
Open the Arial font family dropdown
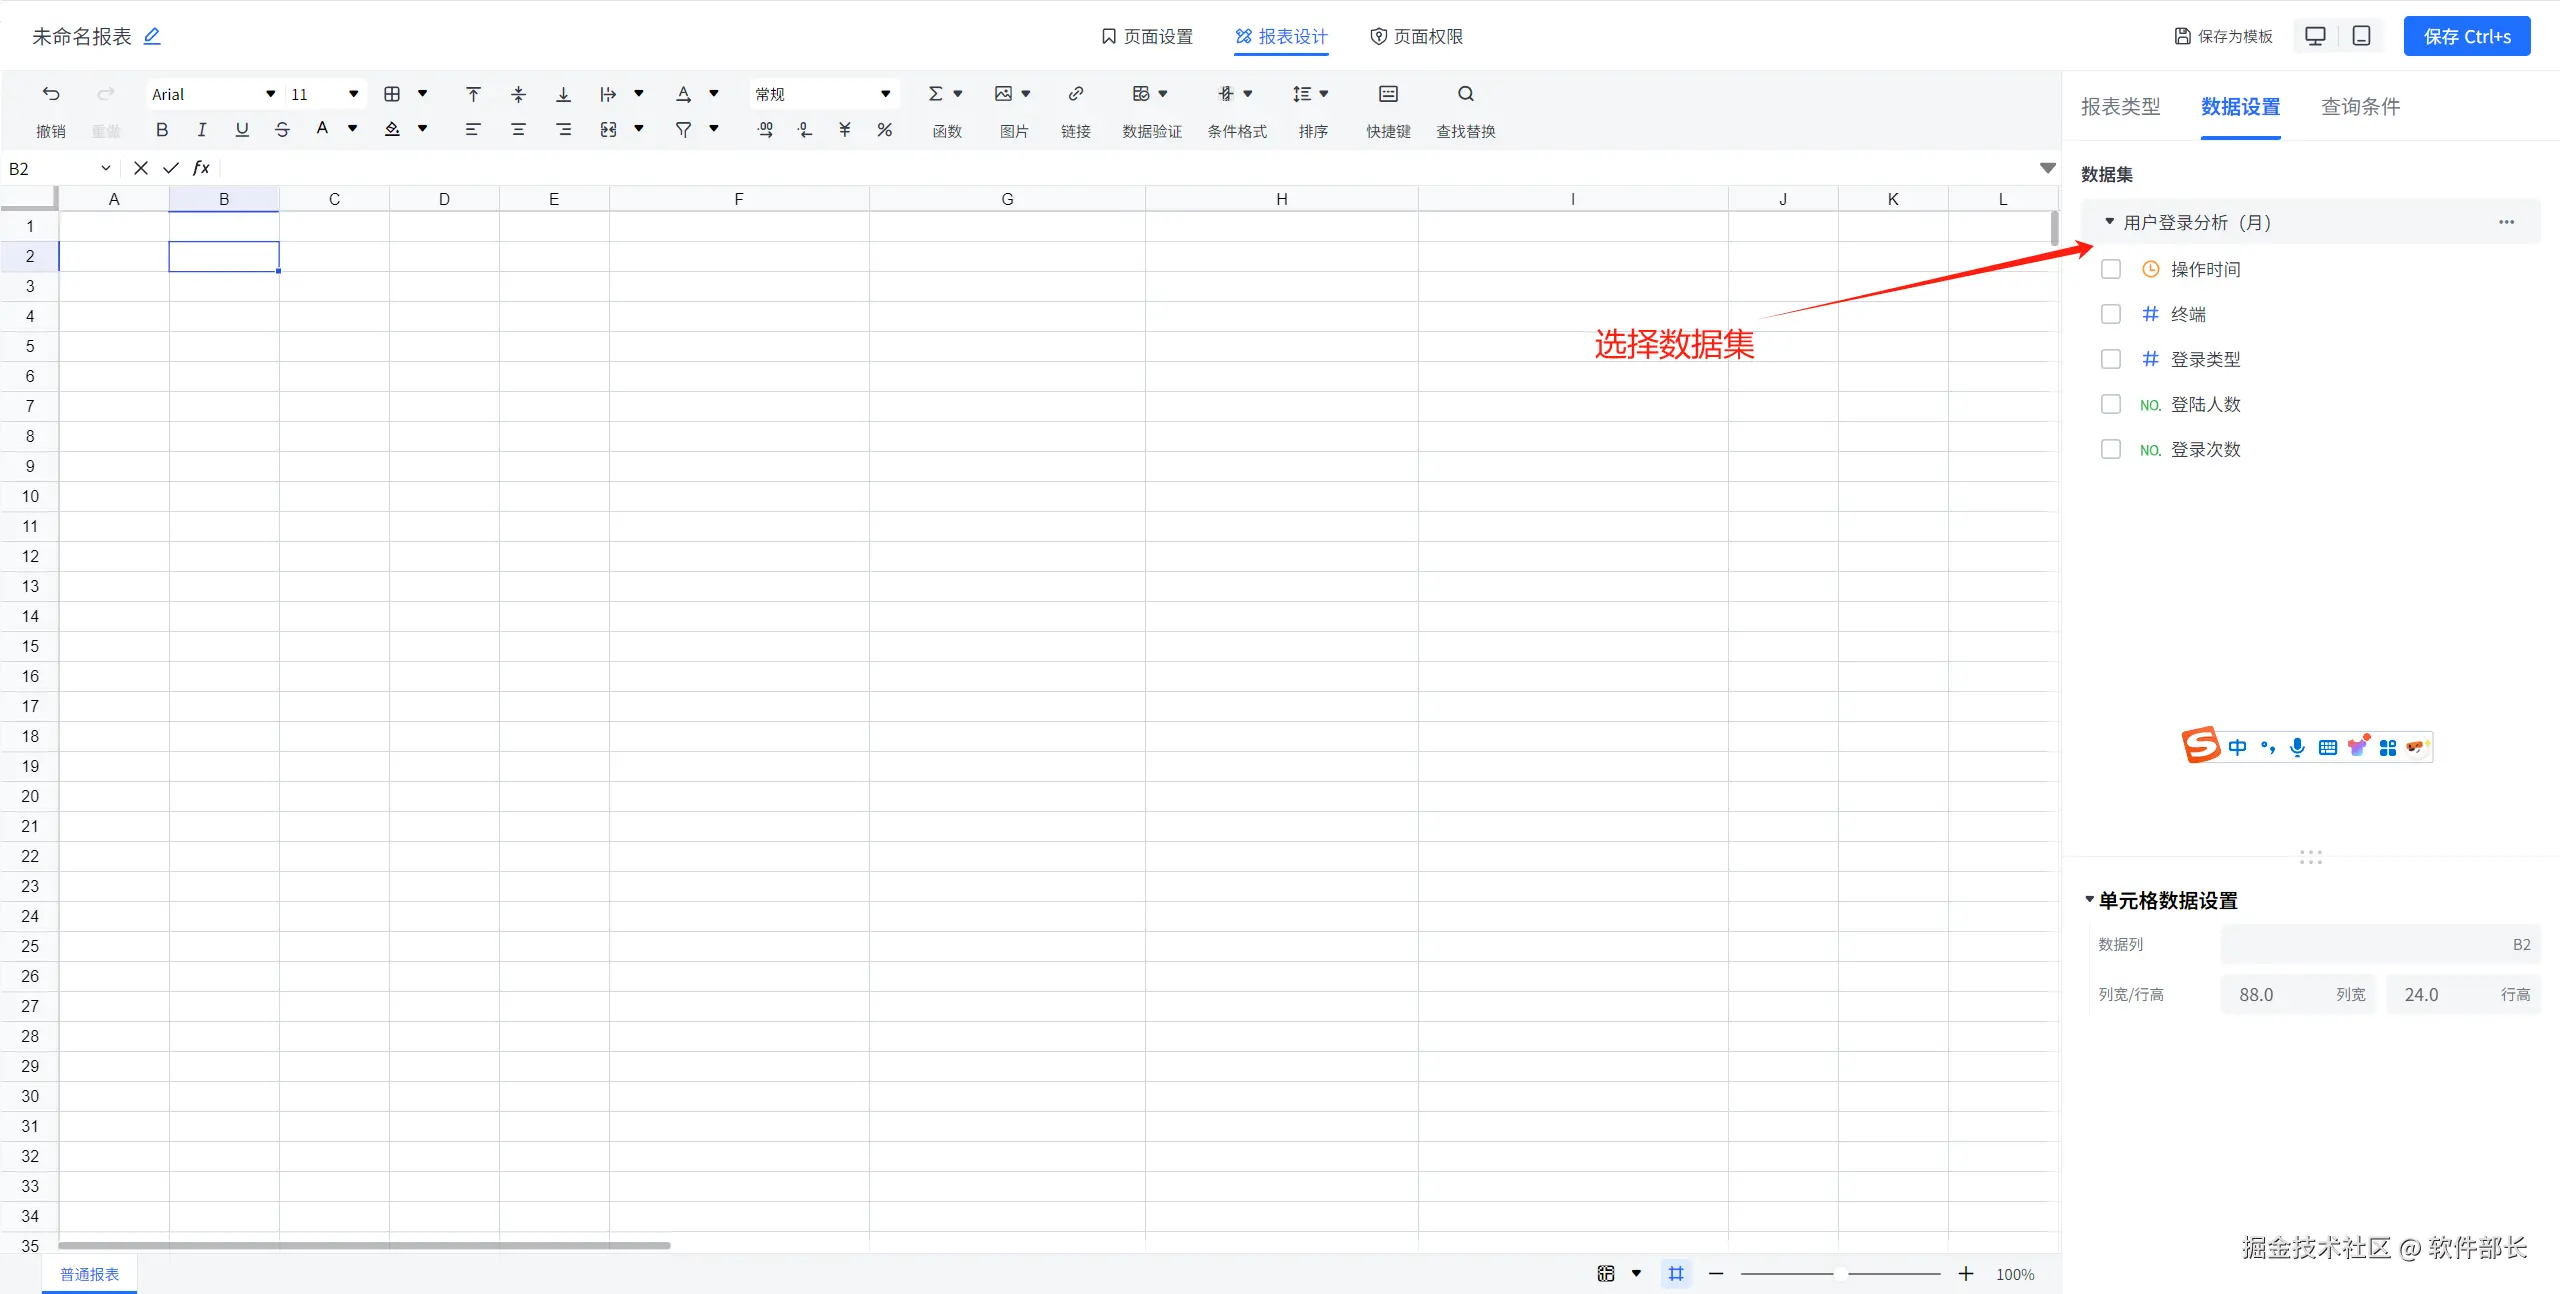click(213, 94)
